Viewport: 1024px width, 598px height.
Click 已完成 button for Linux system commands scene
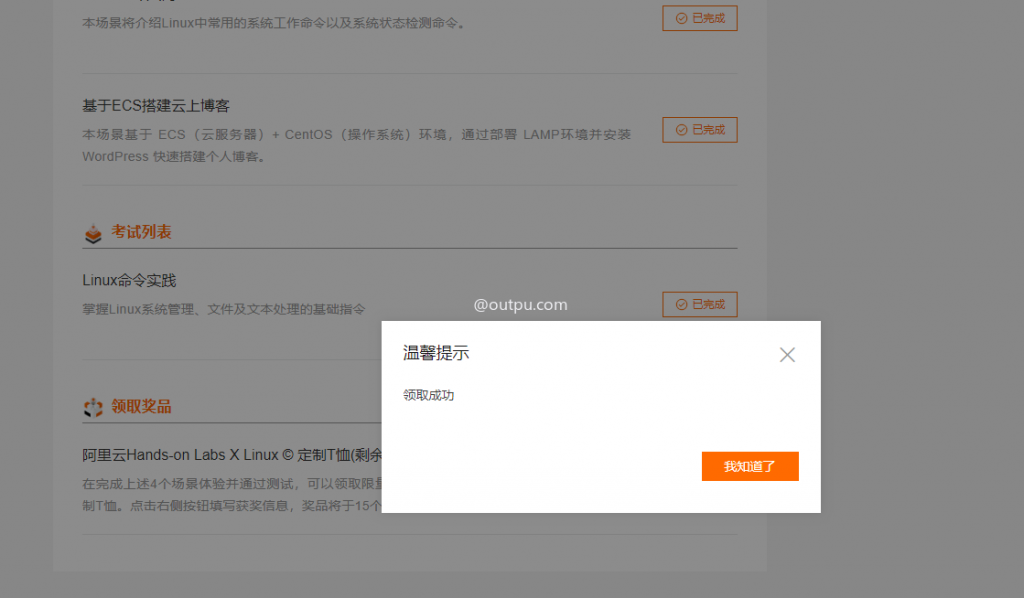point(699,18)
